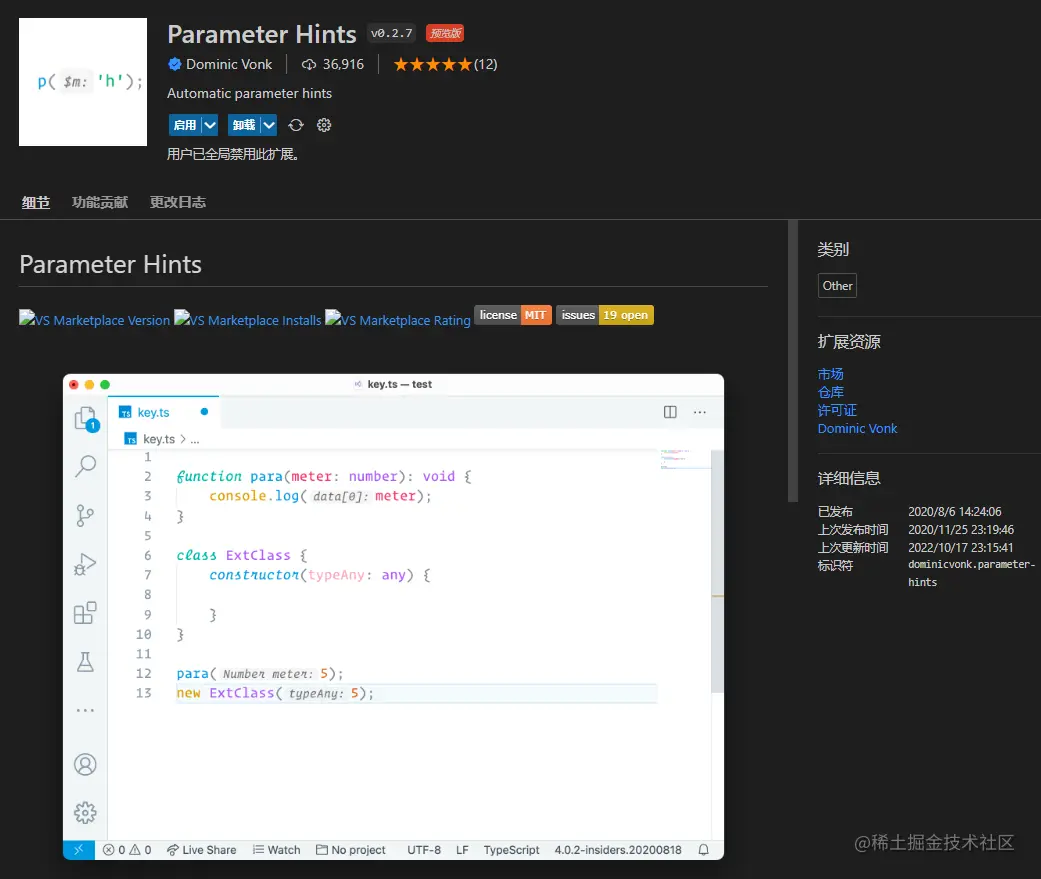The image size is (1041, 879).
Task: Click the Accounts person icon in demo sidebar
Action: (85, 765)
